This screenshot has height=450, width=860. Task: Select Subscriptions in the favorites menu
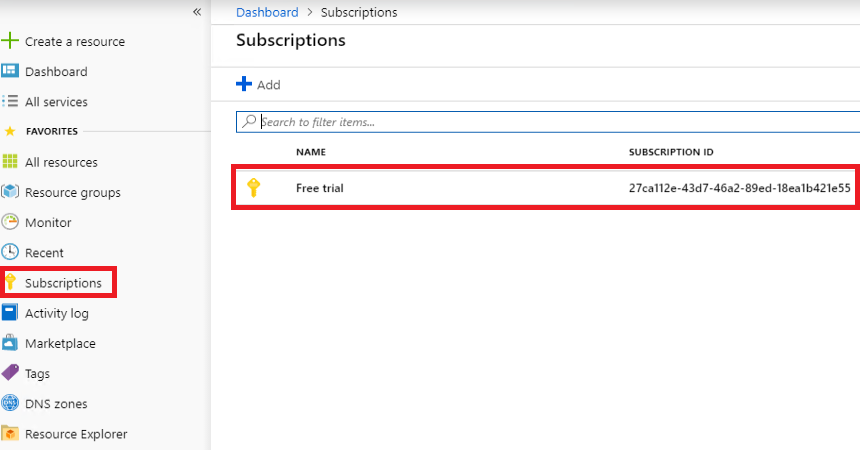click(63, 283)
